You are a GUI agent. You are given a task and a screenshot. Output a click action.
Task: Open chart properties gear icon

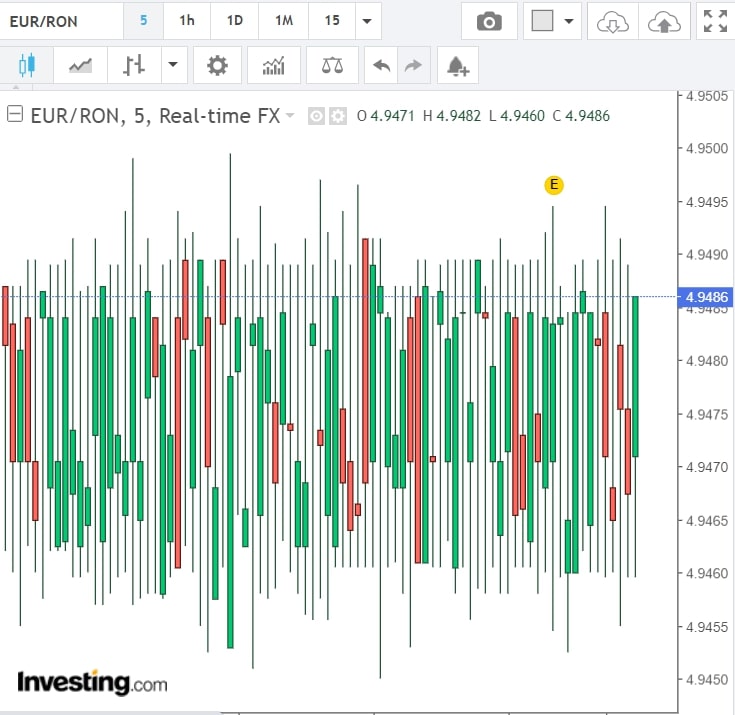[217, 66]
